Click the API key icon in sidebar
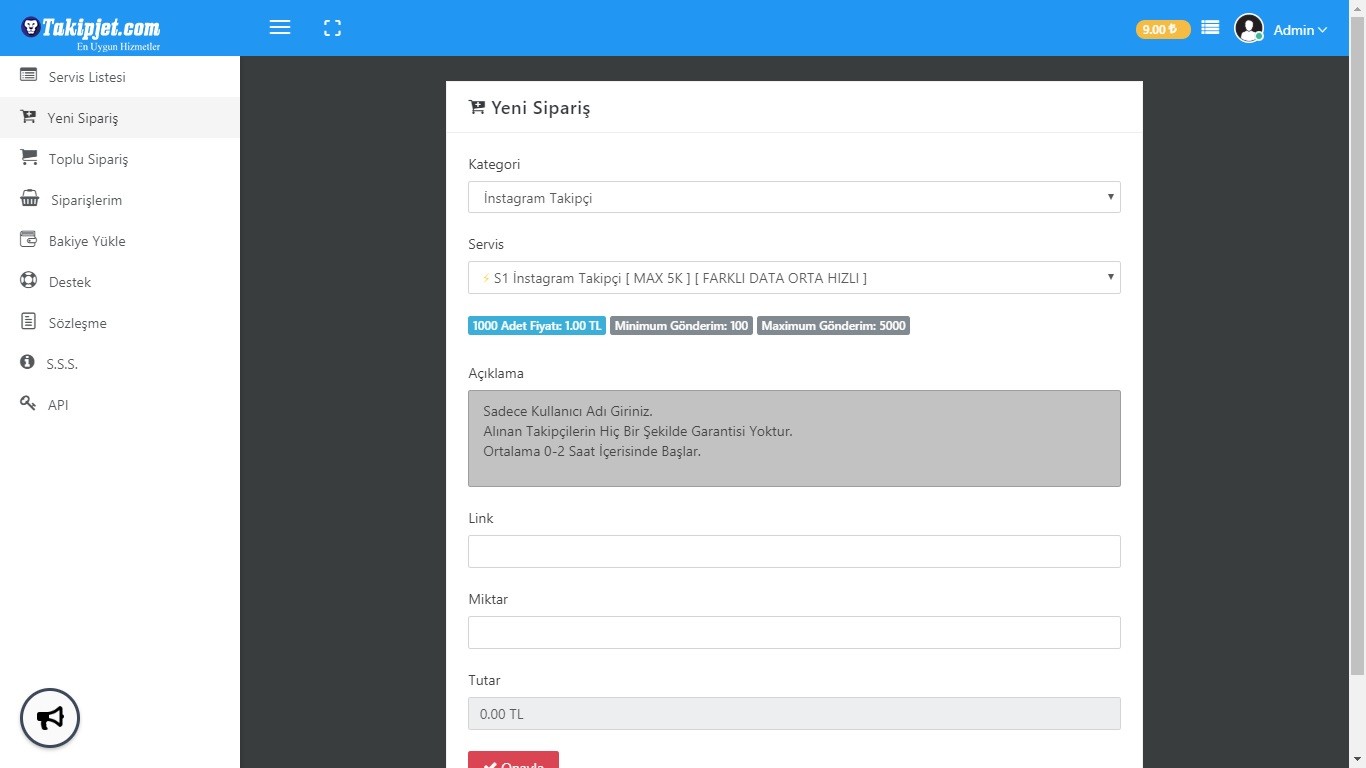 pyautogui.click(x=28, y=403)
